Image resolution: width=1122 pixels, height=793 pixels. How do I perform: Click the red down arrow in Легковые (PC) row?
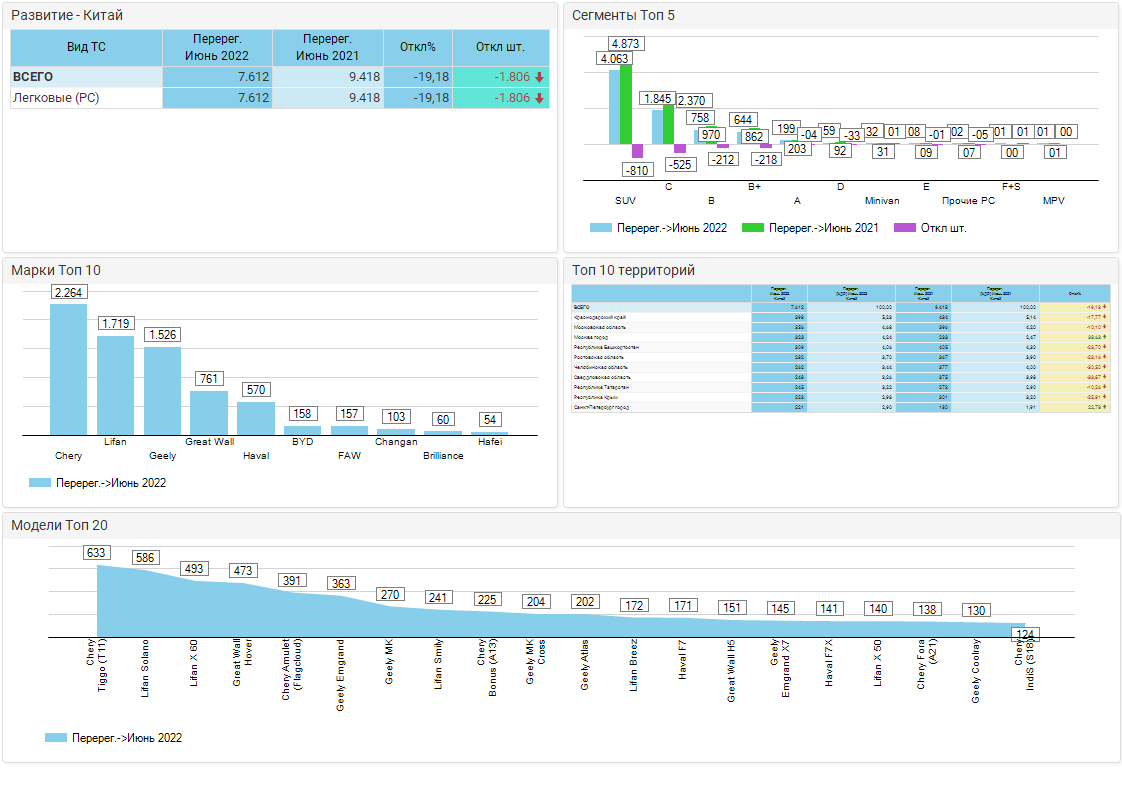pyautogui.click(x=539, y=98)
